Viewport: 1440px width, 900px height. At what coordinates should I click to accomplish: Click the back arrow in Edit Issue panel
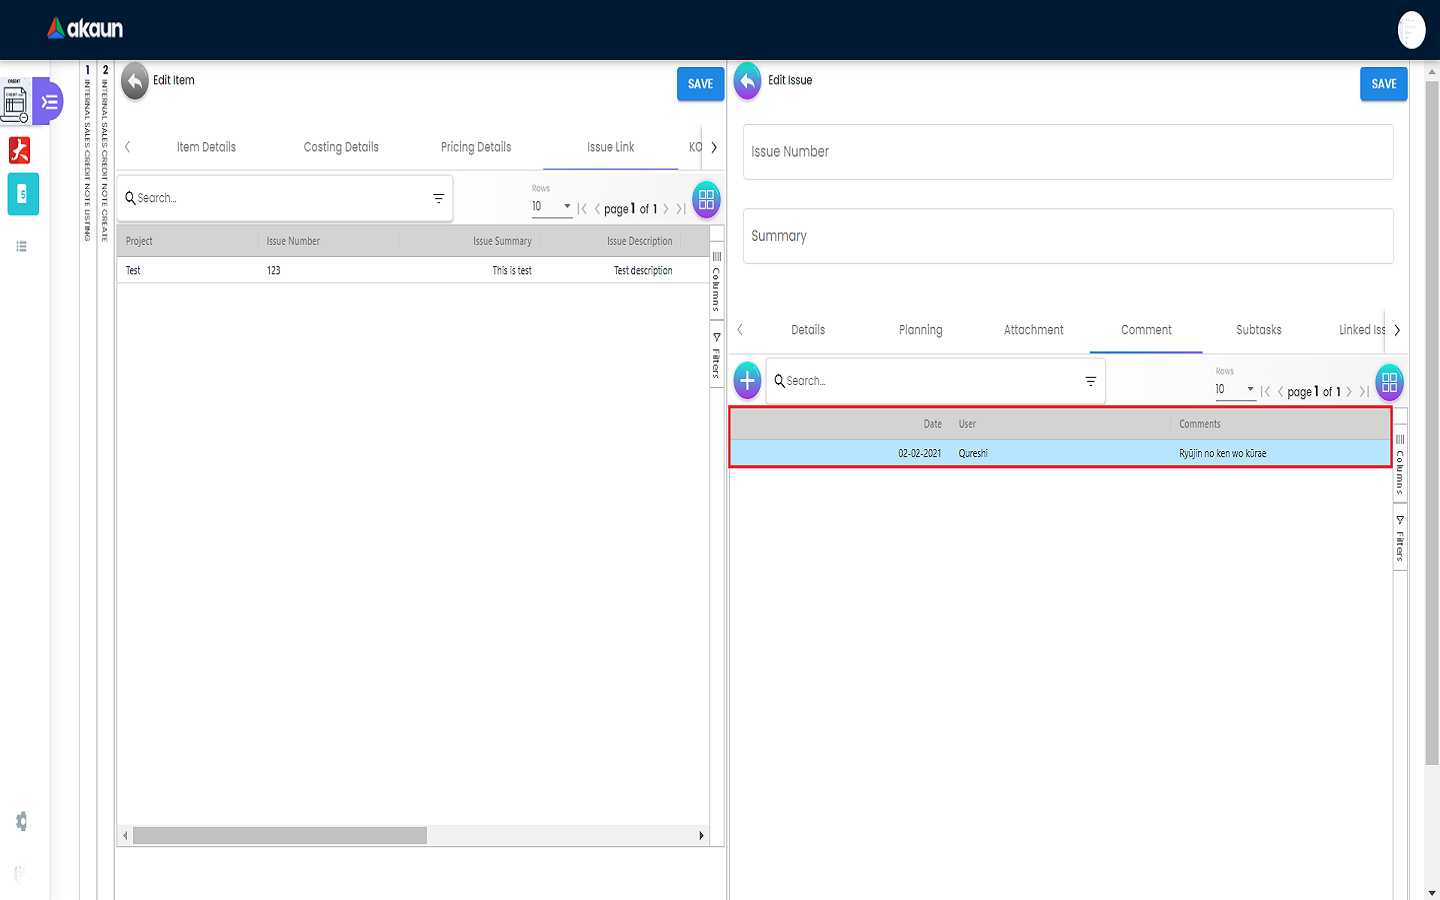pyautogui.click(x=747, y=82)
